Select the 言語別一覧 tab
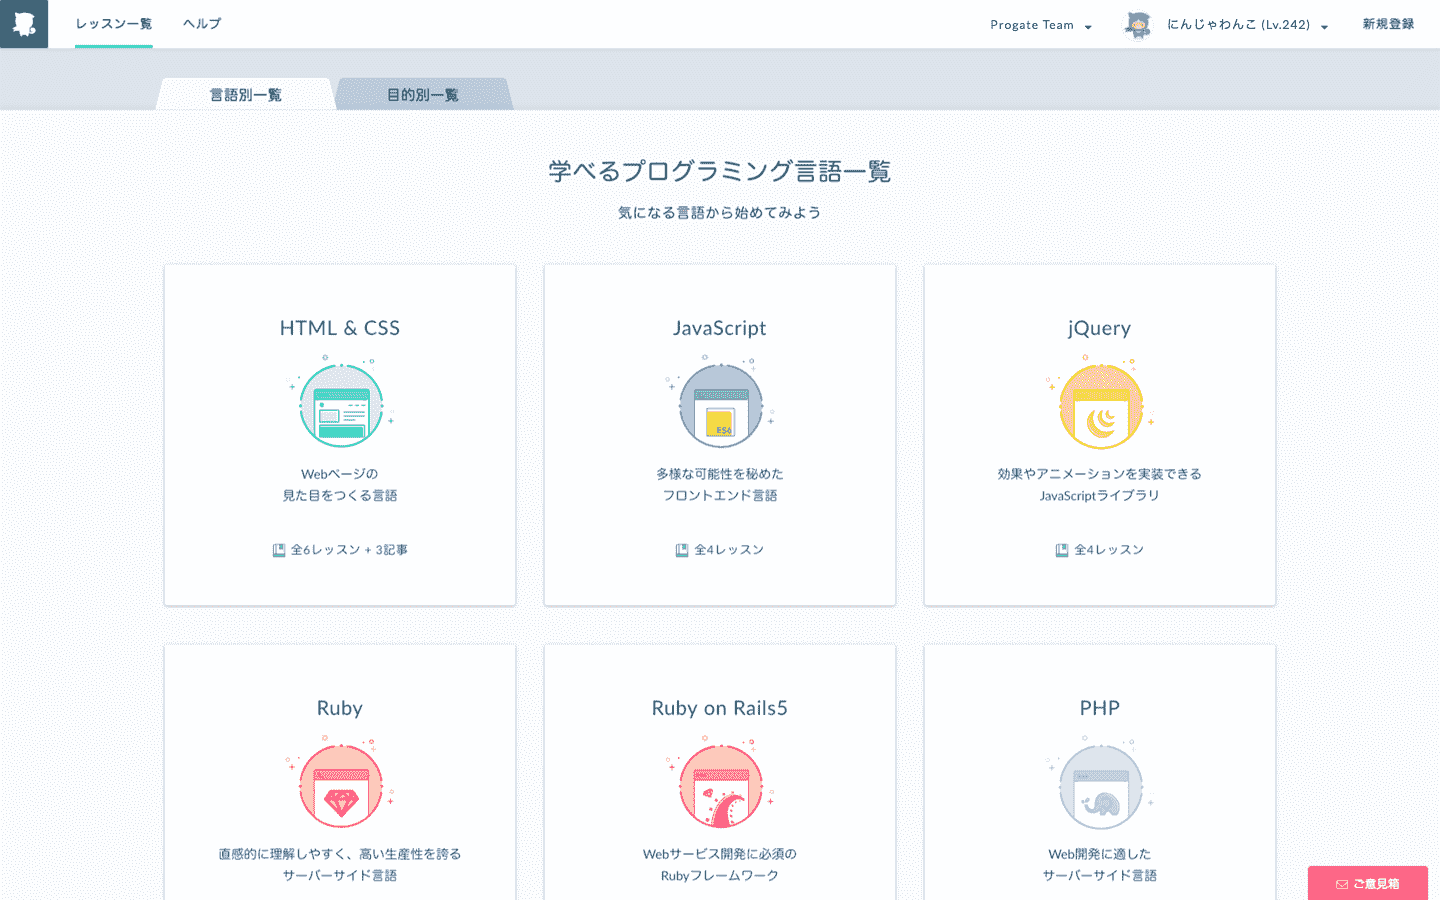The height and width of the screenshot is (900, 1440). pos(246,95)
